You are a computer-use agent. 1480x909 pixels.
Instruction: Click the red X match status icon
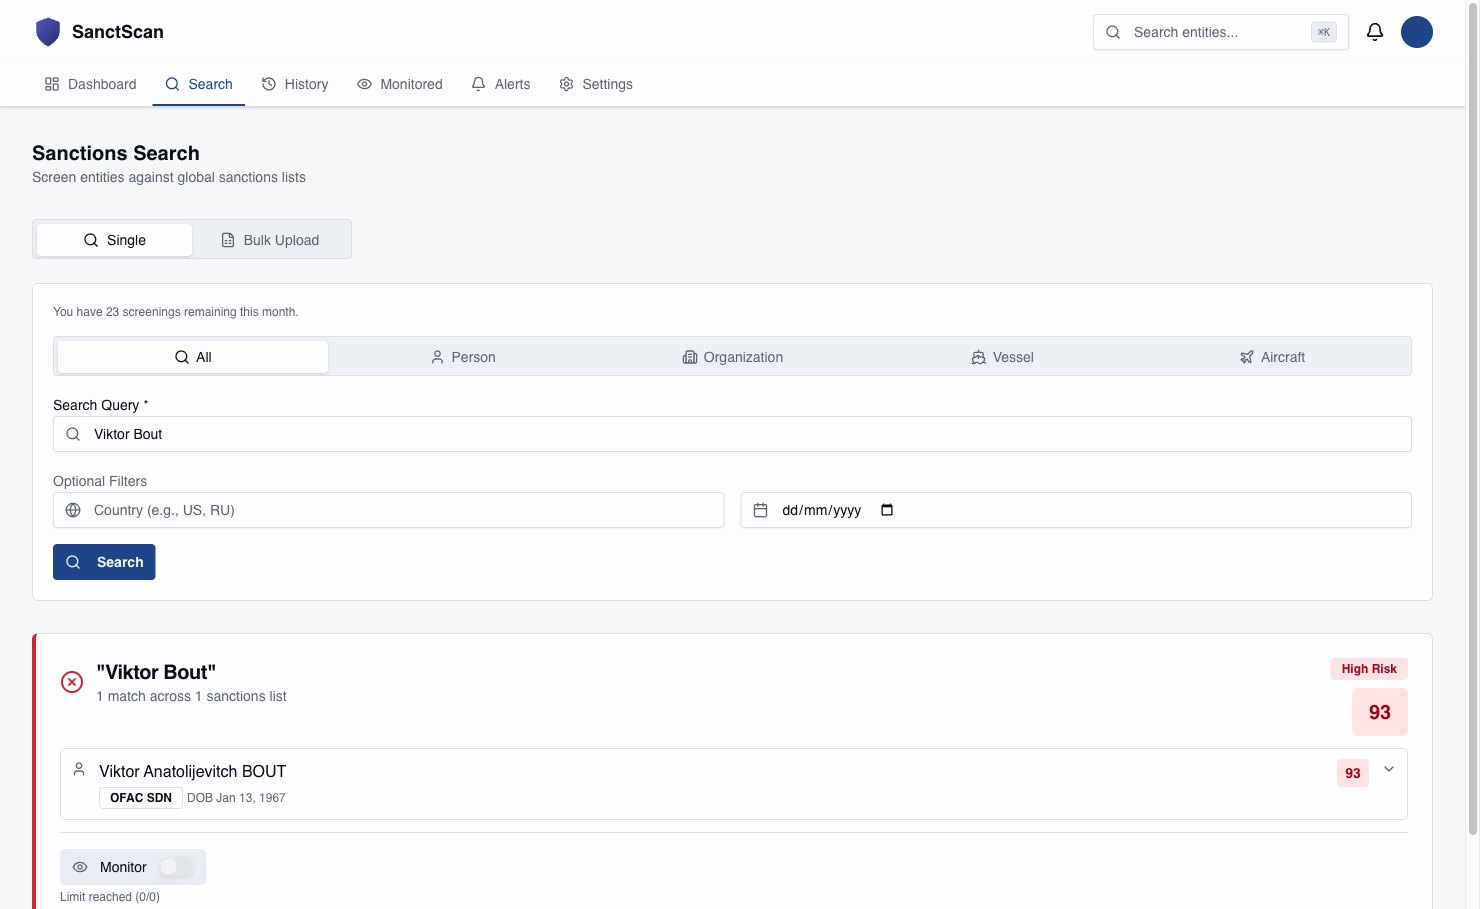click(x=72, y=682)
